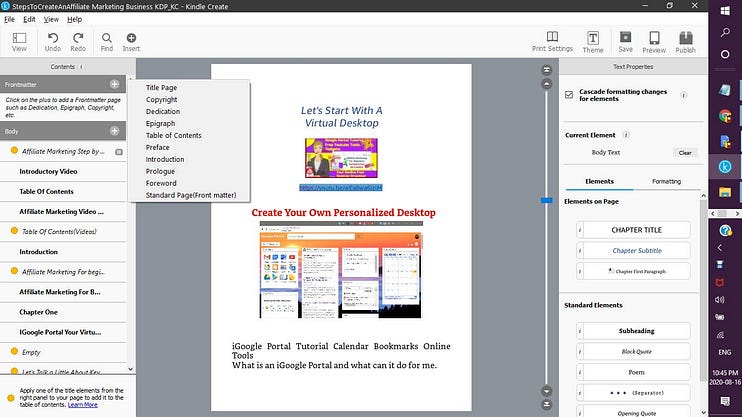The image size is (742, 417).
Task: Open the Insert tool
Action: pyautogui.click(x=131, y=42)
